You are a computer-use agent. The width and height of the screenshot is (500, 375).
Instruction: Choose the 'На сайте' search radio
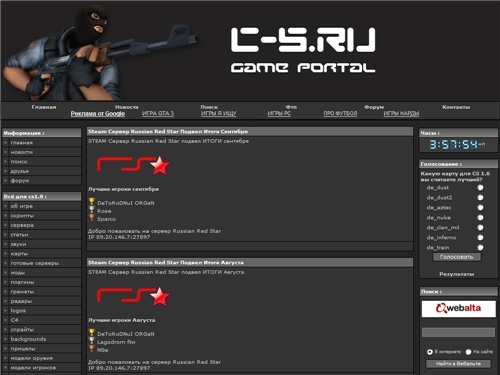coord(468,352)
